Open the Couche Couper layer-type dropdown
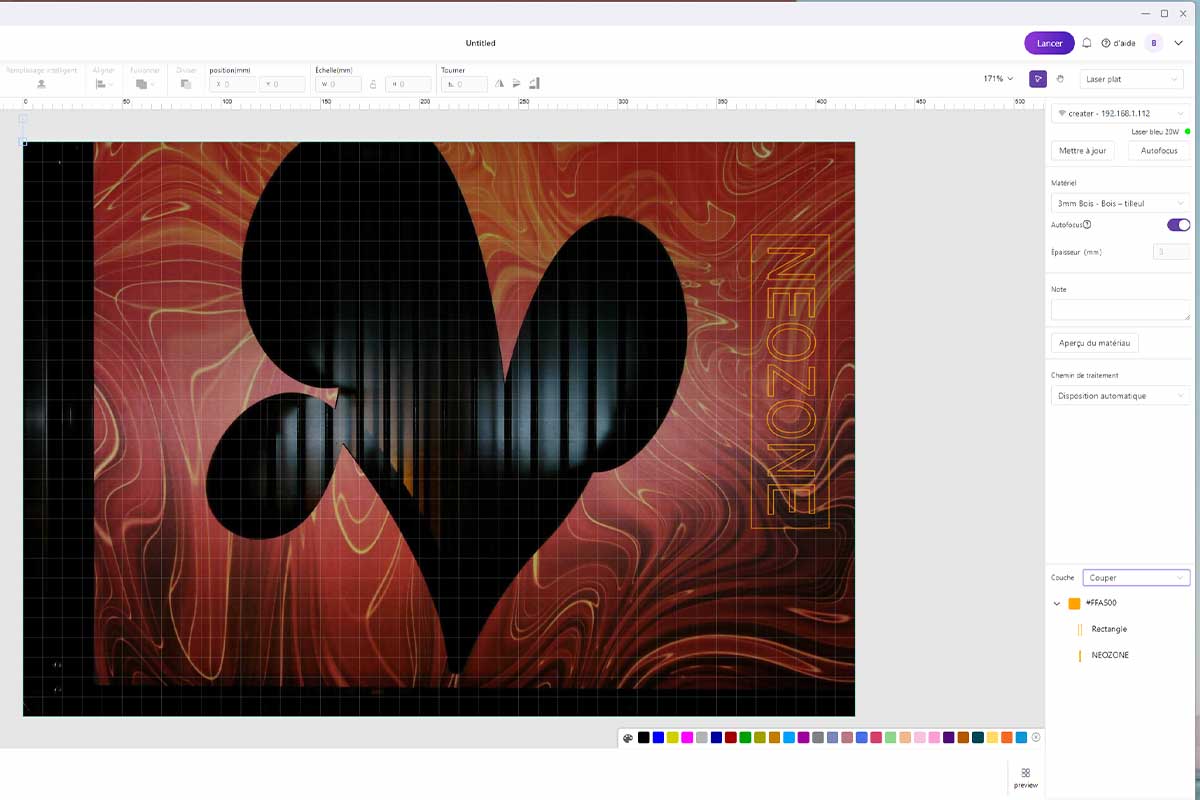The image size is (1200, 800). click(x=1137, y=578)
